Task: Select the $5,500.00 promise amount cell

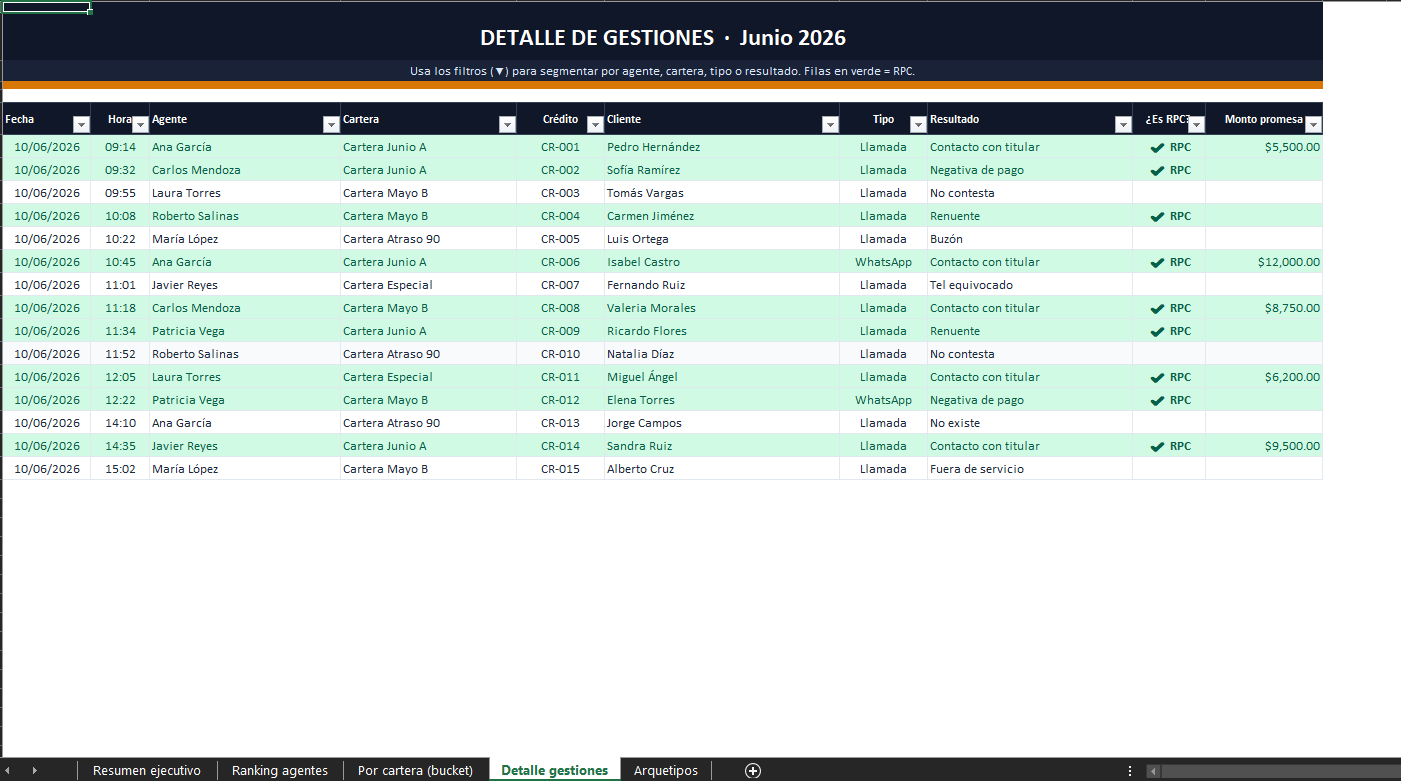Action: [1264, 147]
